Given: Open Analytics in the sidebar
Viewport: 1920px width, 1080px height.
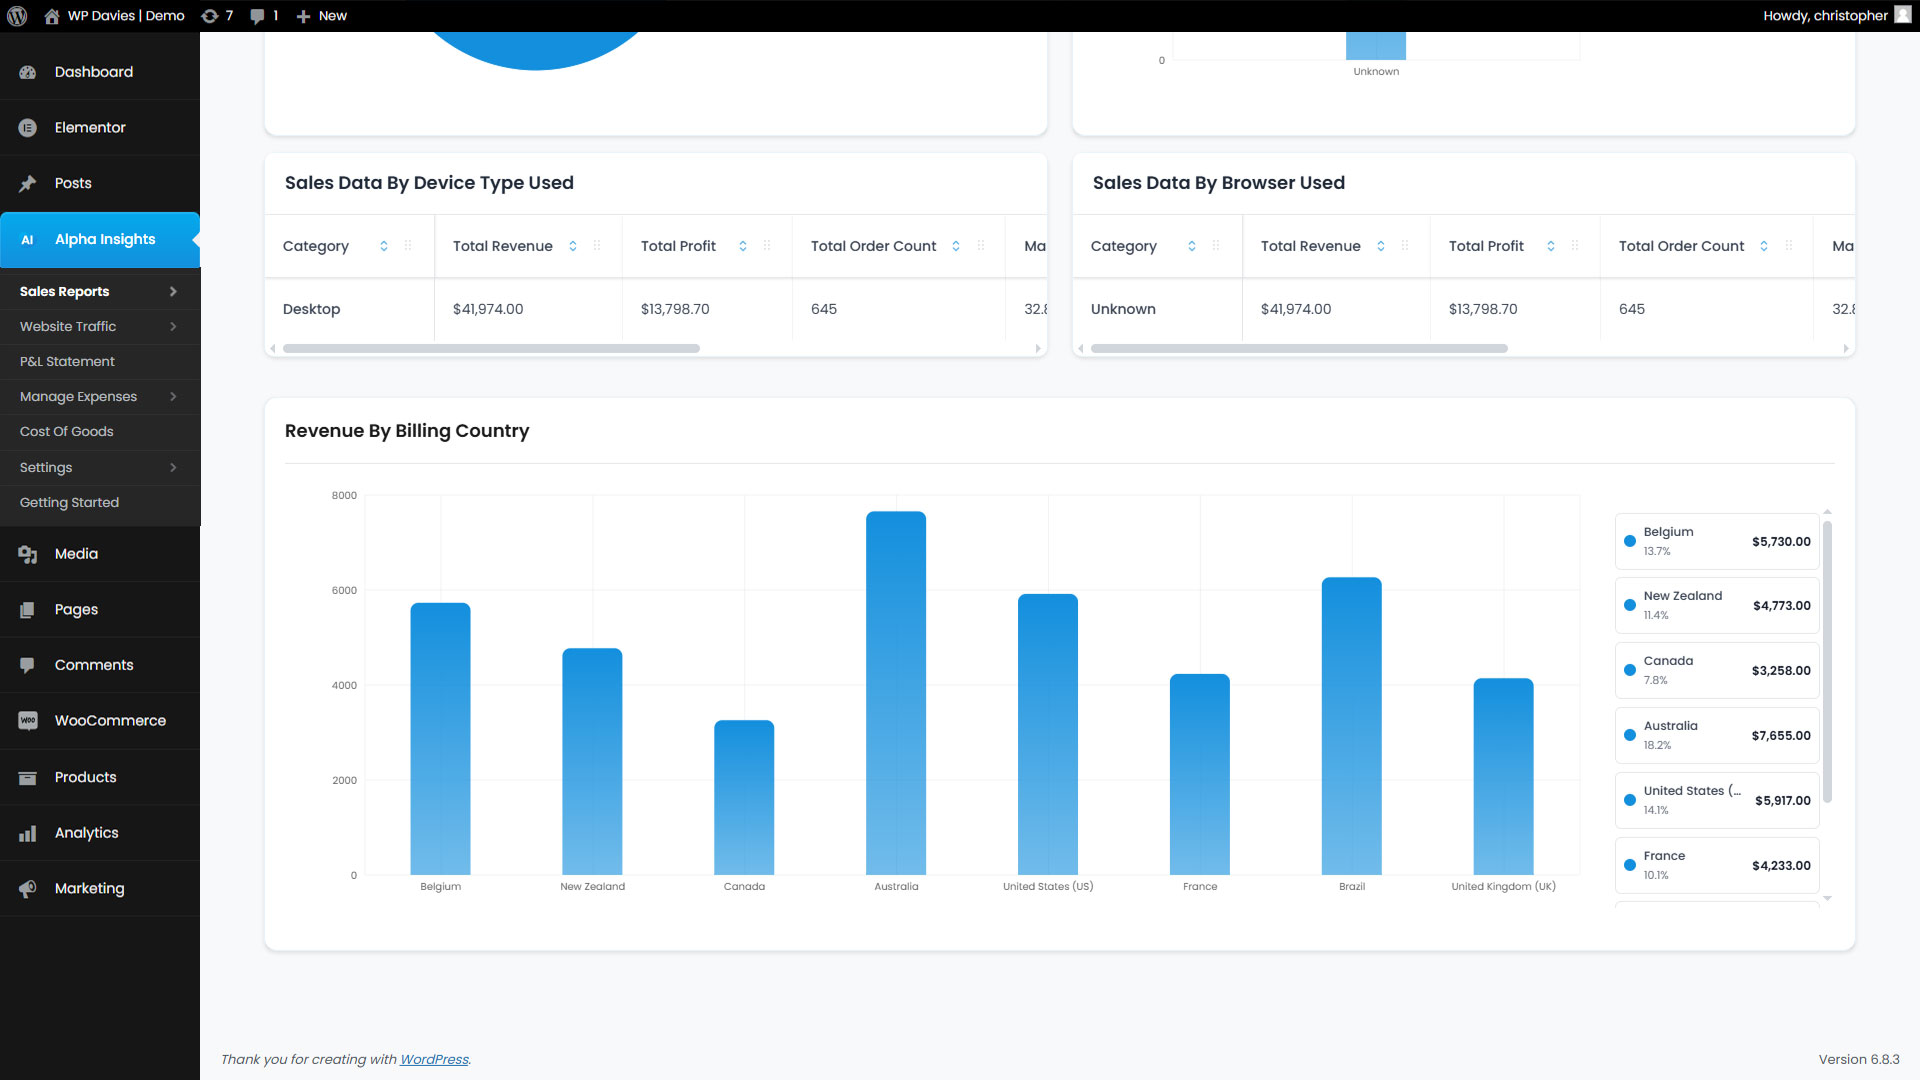Looking at the screenshot, I should [86, 833].
